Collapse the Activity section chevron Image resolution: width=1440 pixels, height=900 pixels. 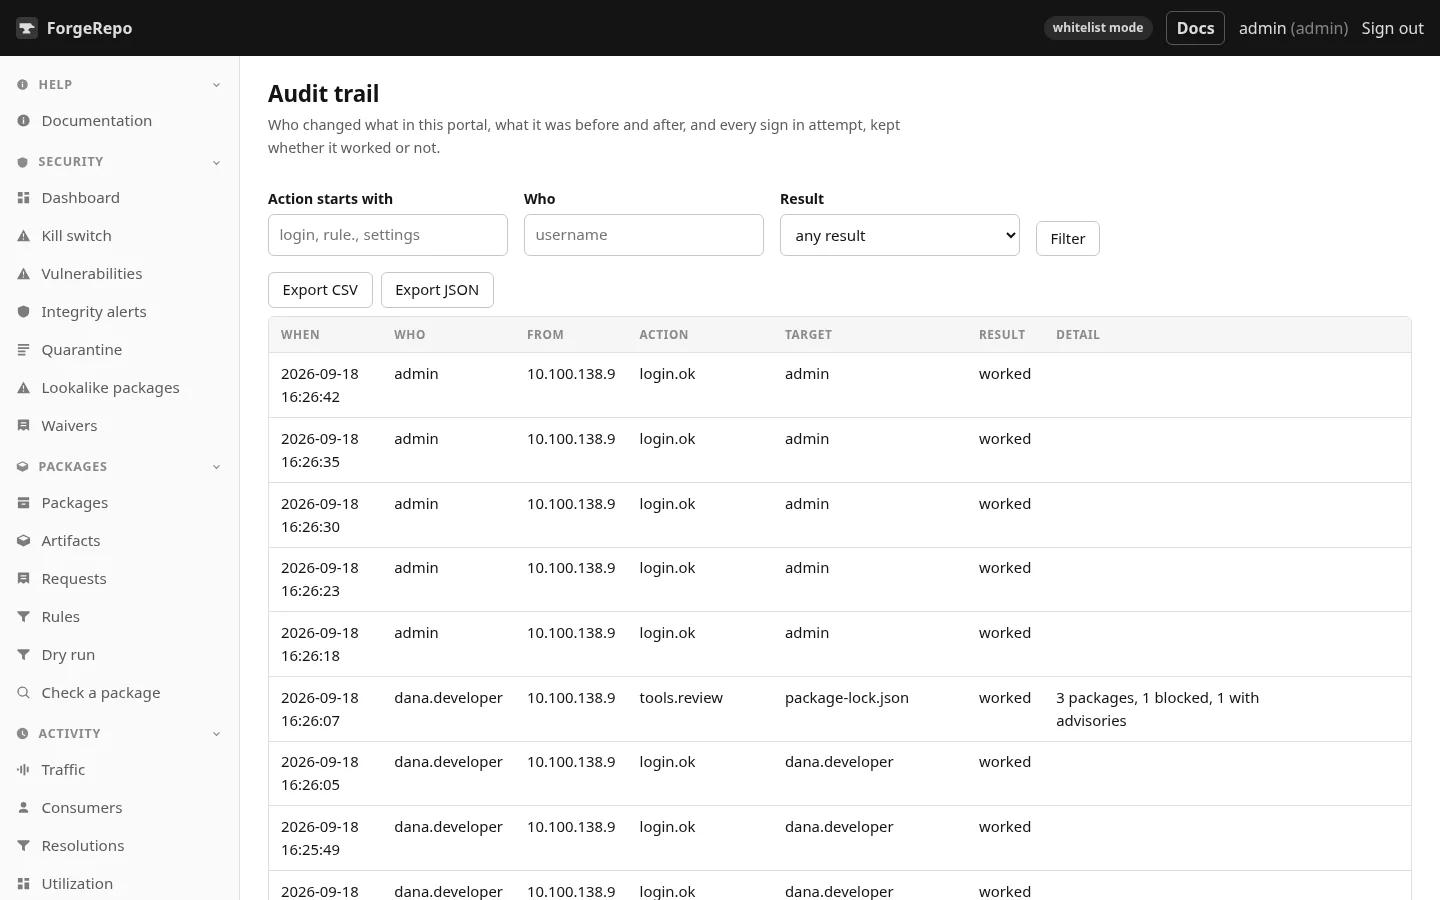click(216, 734)
